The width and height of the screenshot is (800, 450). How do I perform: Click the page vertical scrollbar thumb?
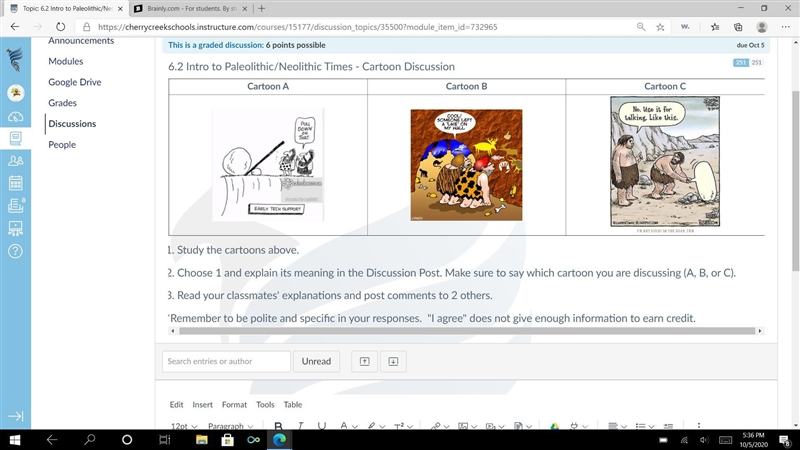point(795,181)
